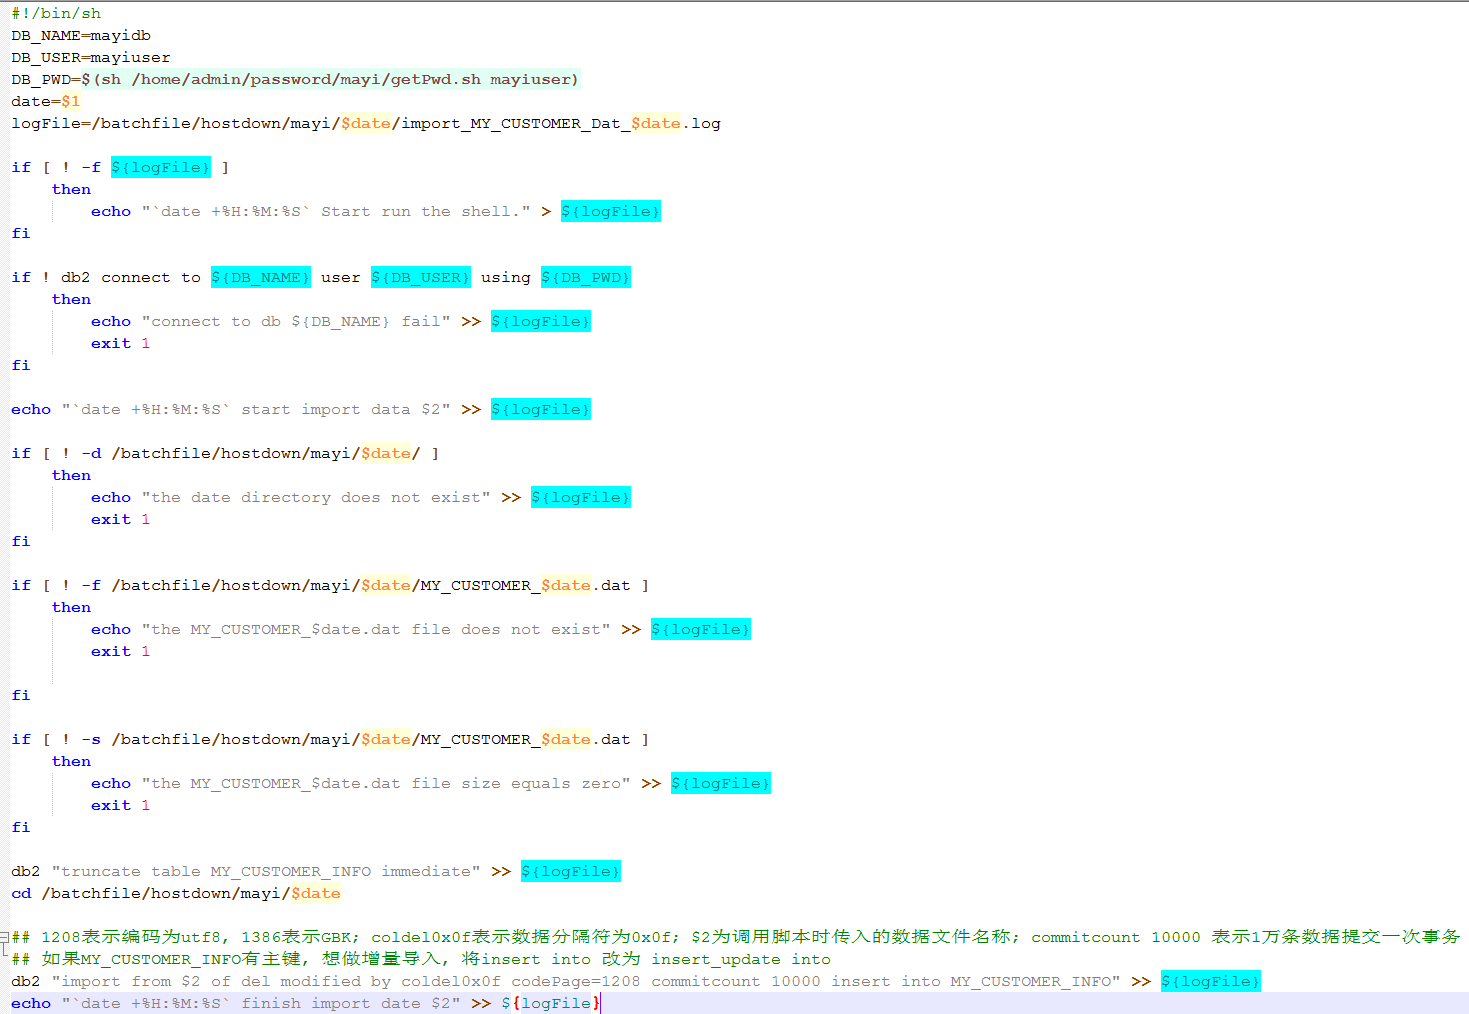Click ${logFile} at end of last line
Image resolution: width=1469 pixels, height=1014 pixels.
click(551, 1003)
